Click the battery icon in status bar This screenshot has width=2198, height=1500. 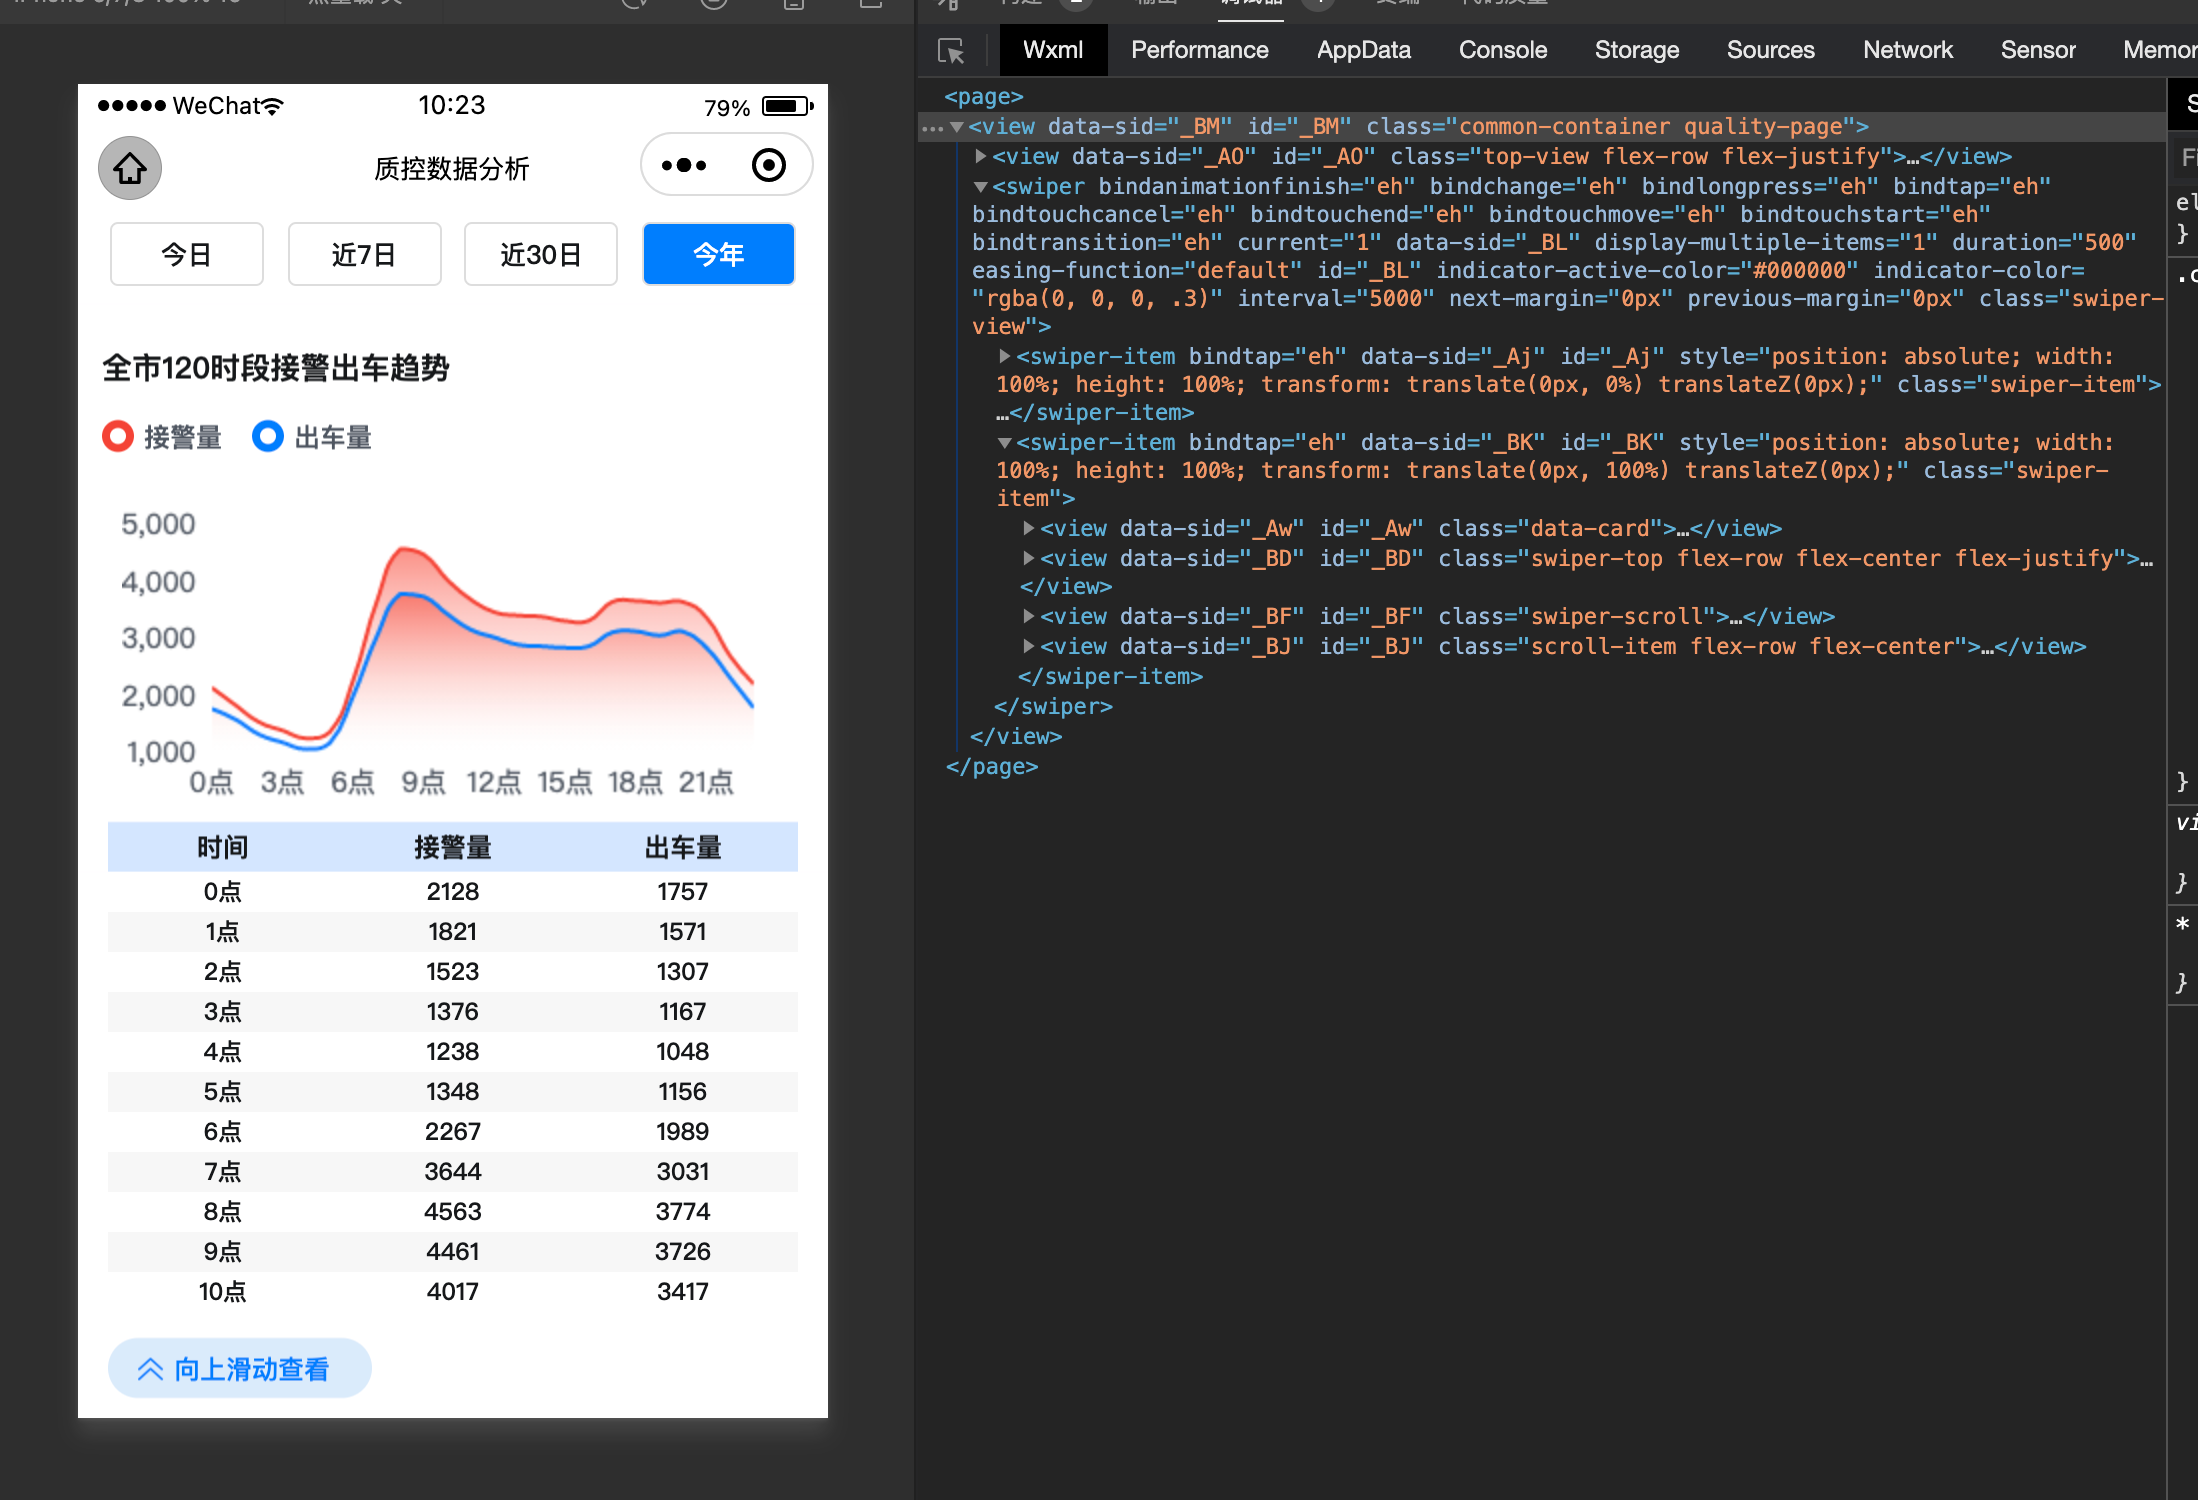tap(787, 106)
